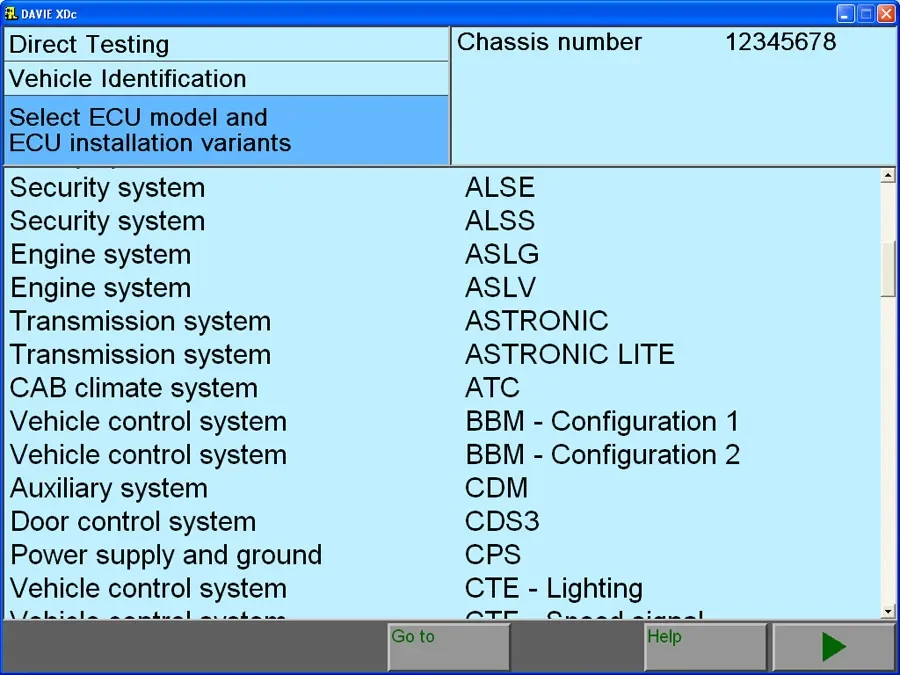Click the DAVIE XDc title bar icon

click(12, 13)
